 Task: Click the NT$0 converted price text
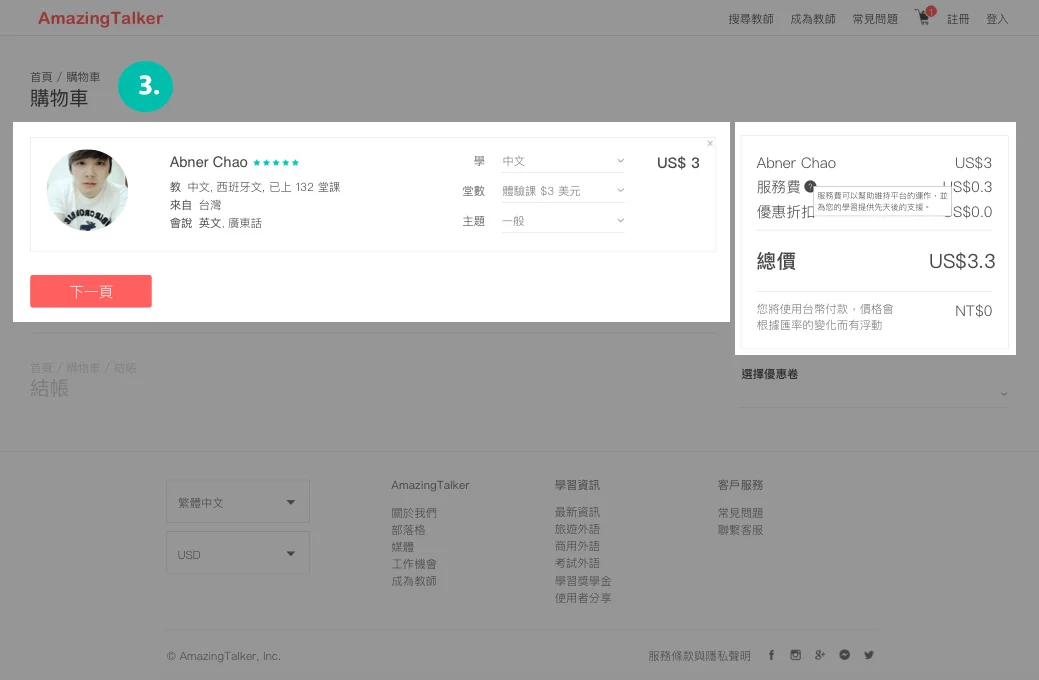pos(973,311)
